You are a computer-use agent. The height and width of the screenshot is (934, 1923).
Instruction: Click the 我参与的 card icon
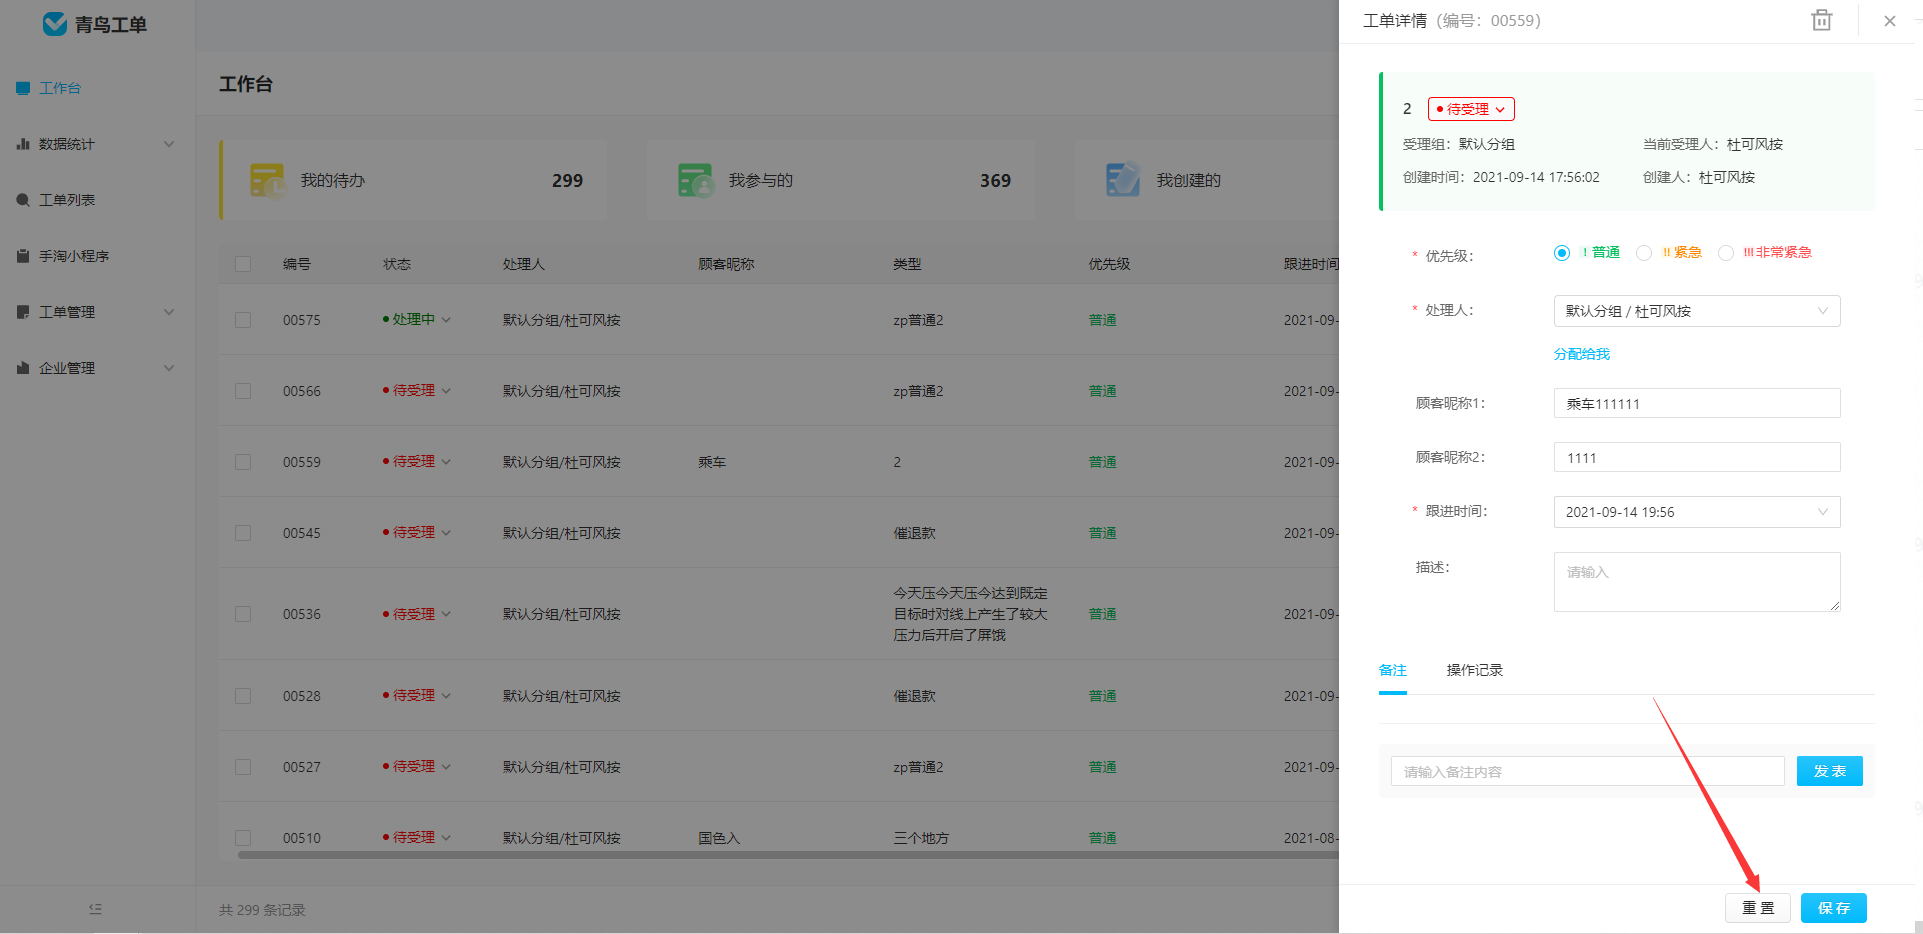tap(695, 180)
